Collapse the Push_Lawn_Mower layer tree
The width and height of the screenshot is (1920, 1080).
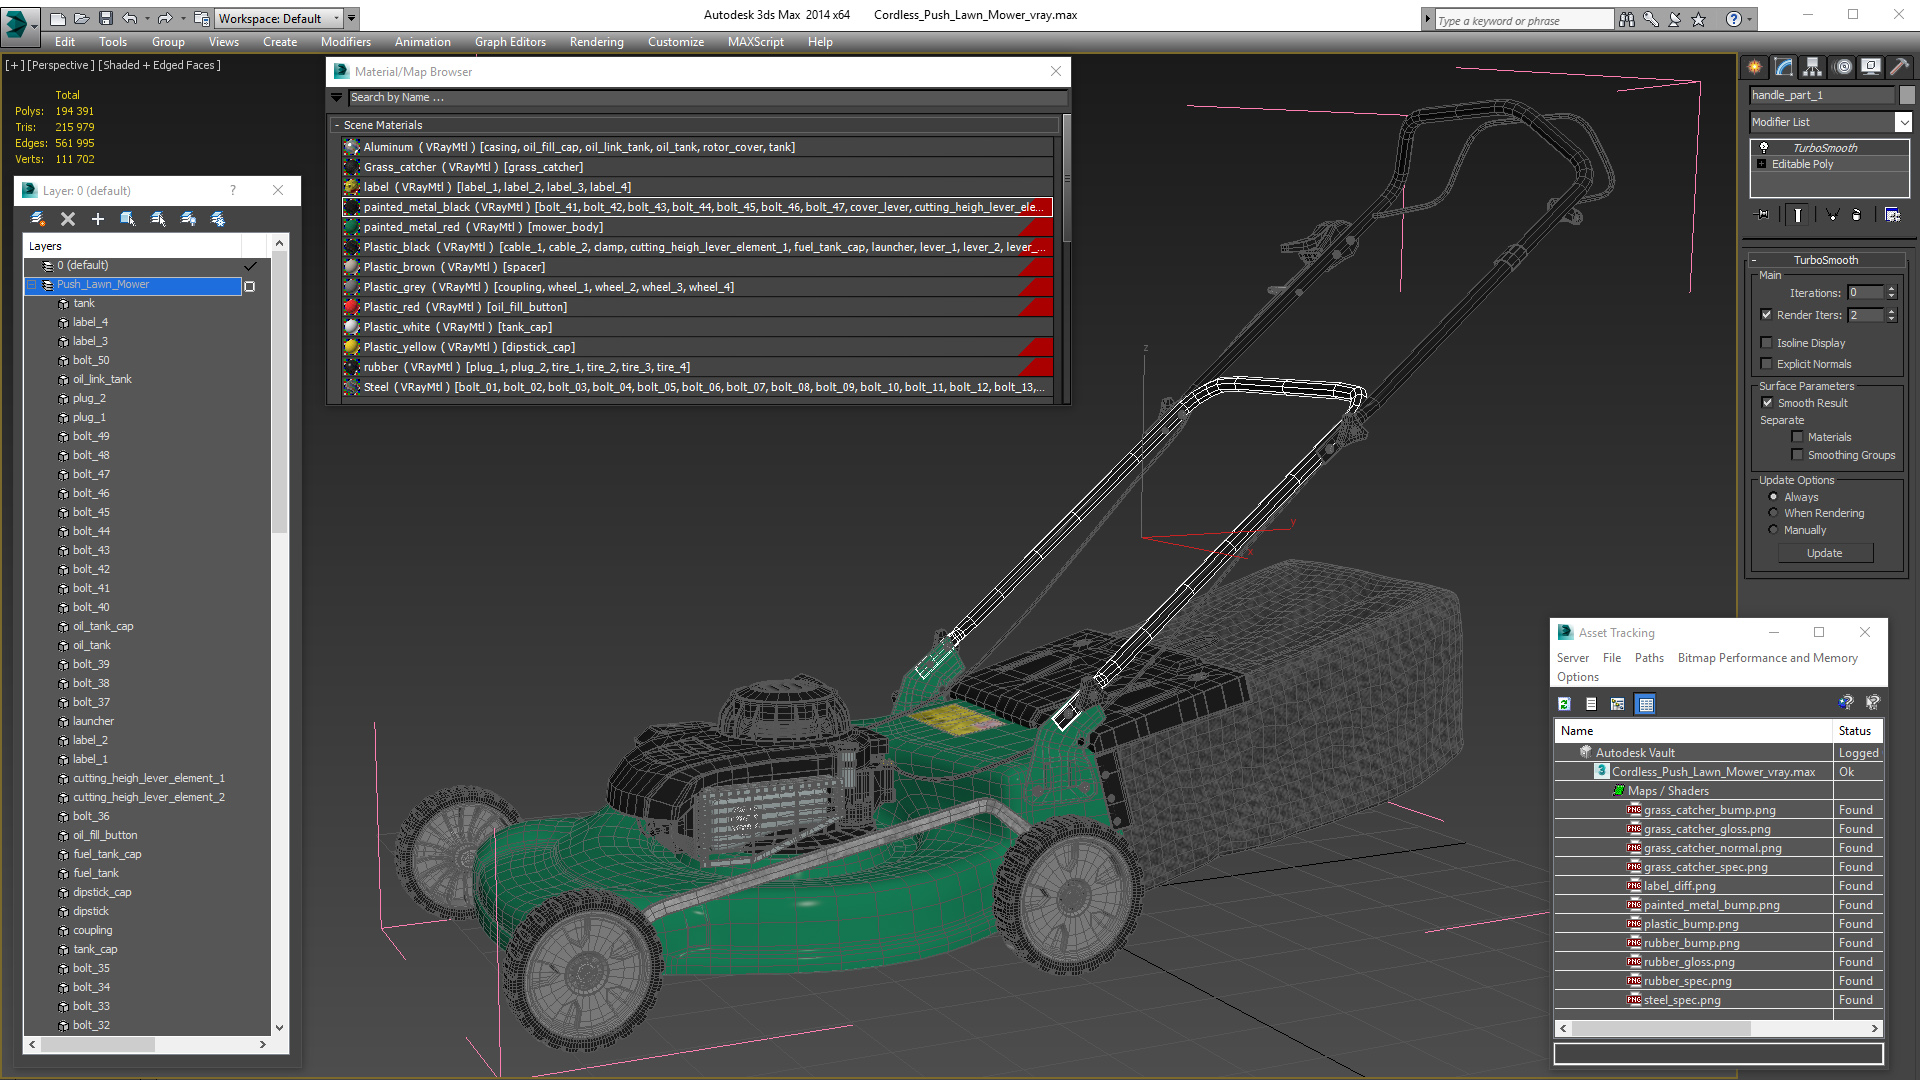(x=32, y=285)
